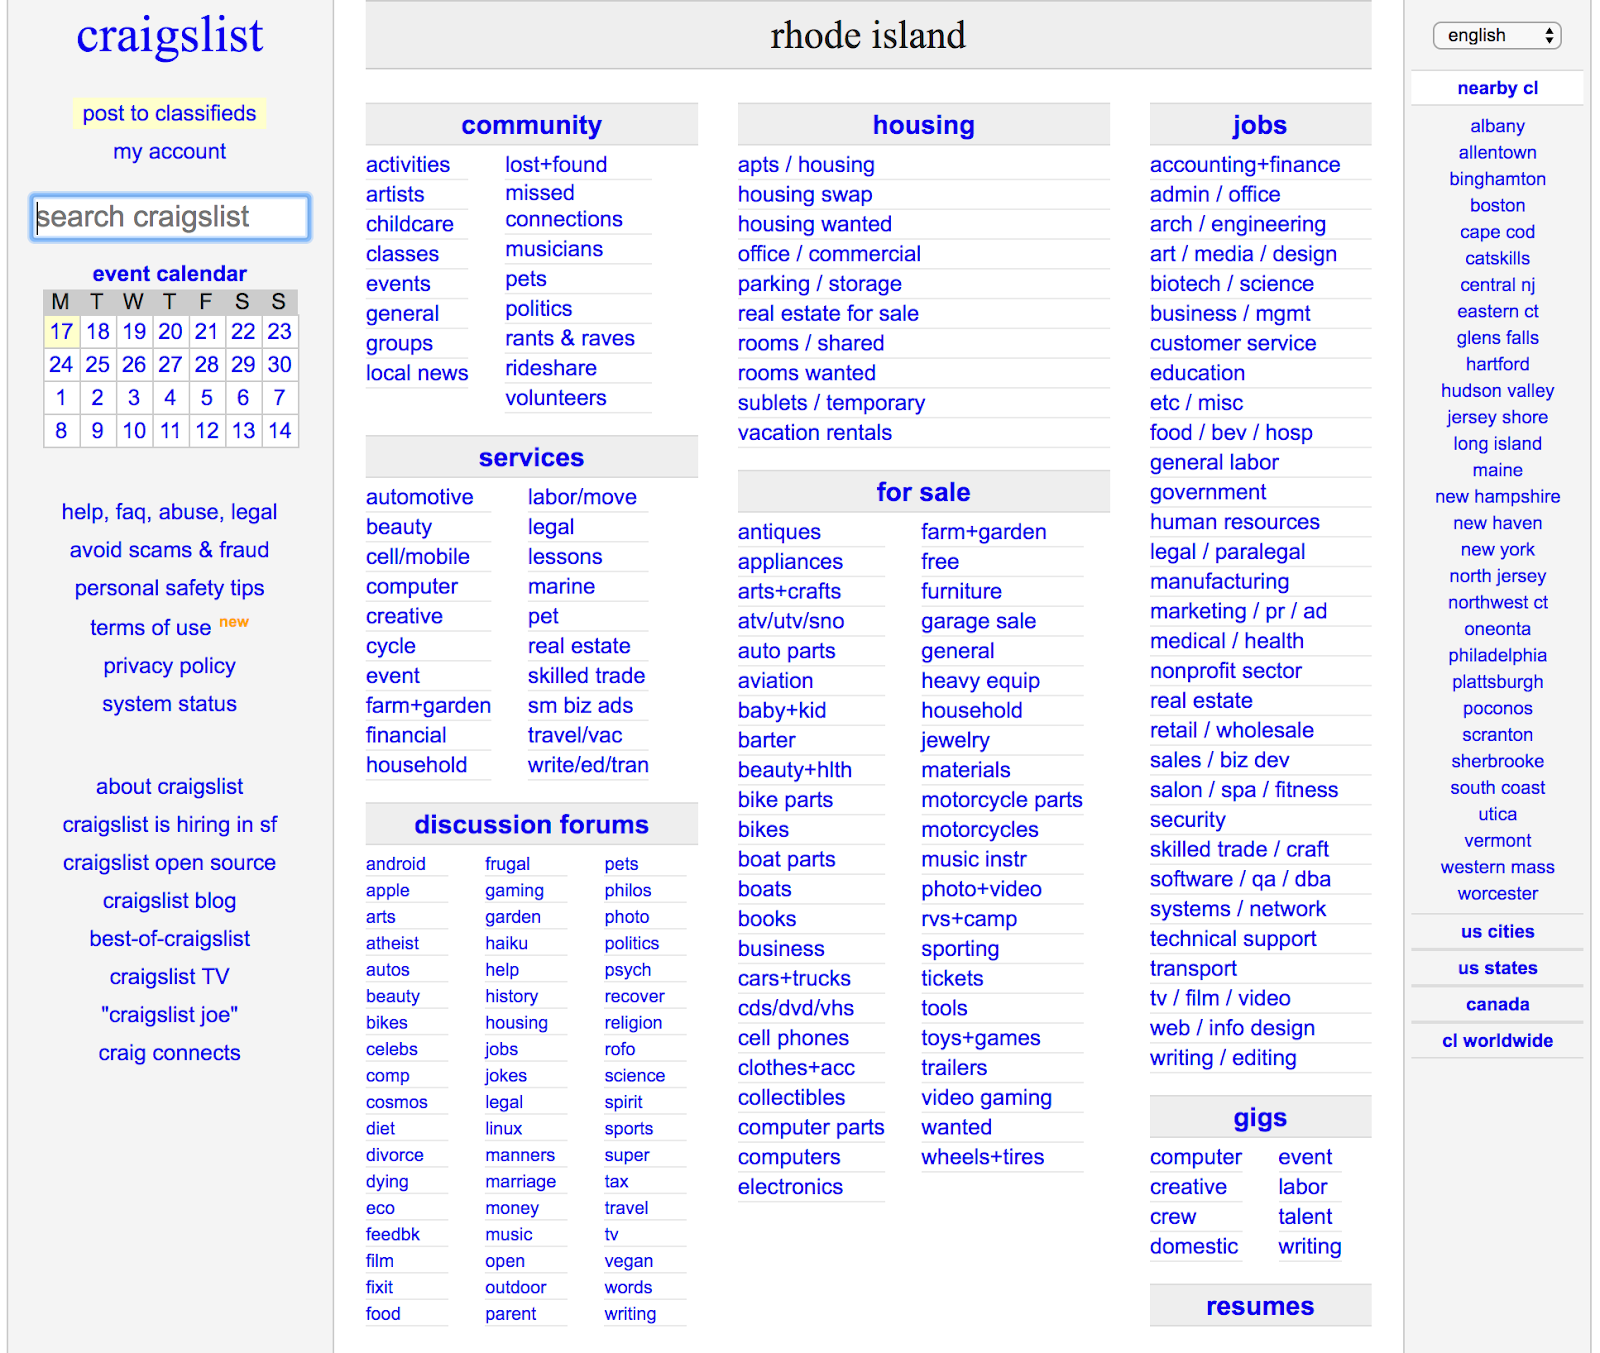
Task: Open help, faq, abuse, legal page
Action: (x=170, y=512)
